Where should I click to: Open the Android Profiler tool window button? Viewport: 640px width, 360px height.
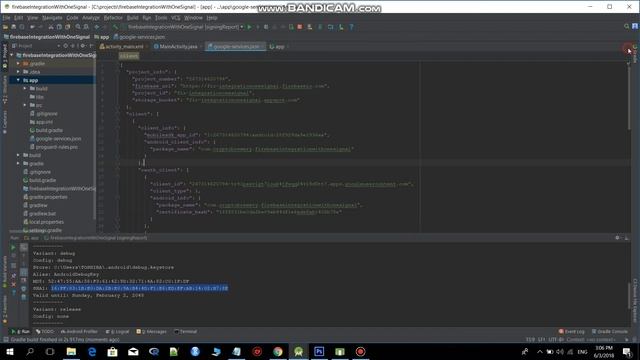coord(79,331)
